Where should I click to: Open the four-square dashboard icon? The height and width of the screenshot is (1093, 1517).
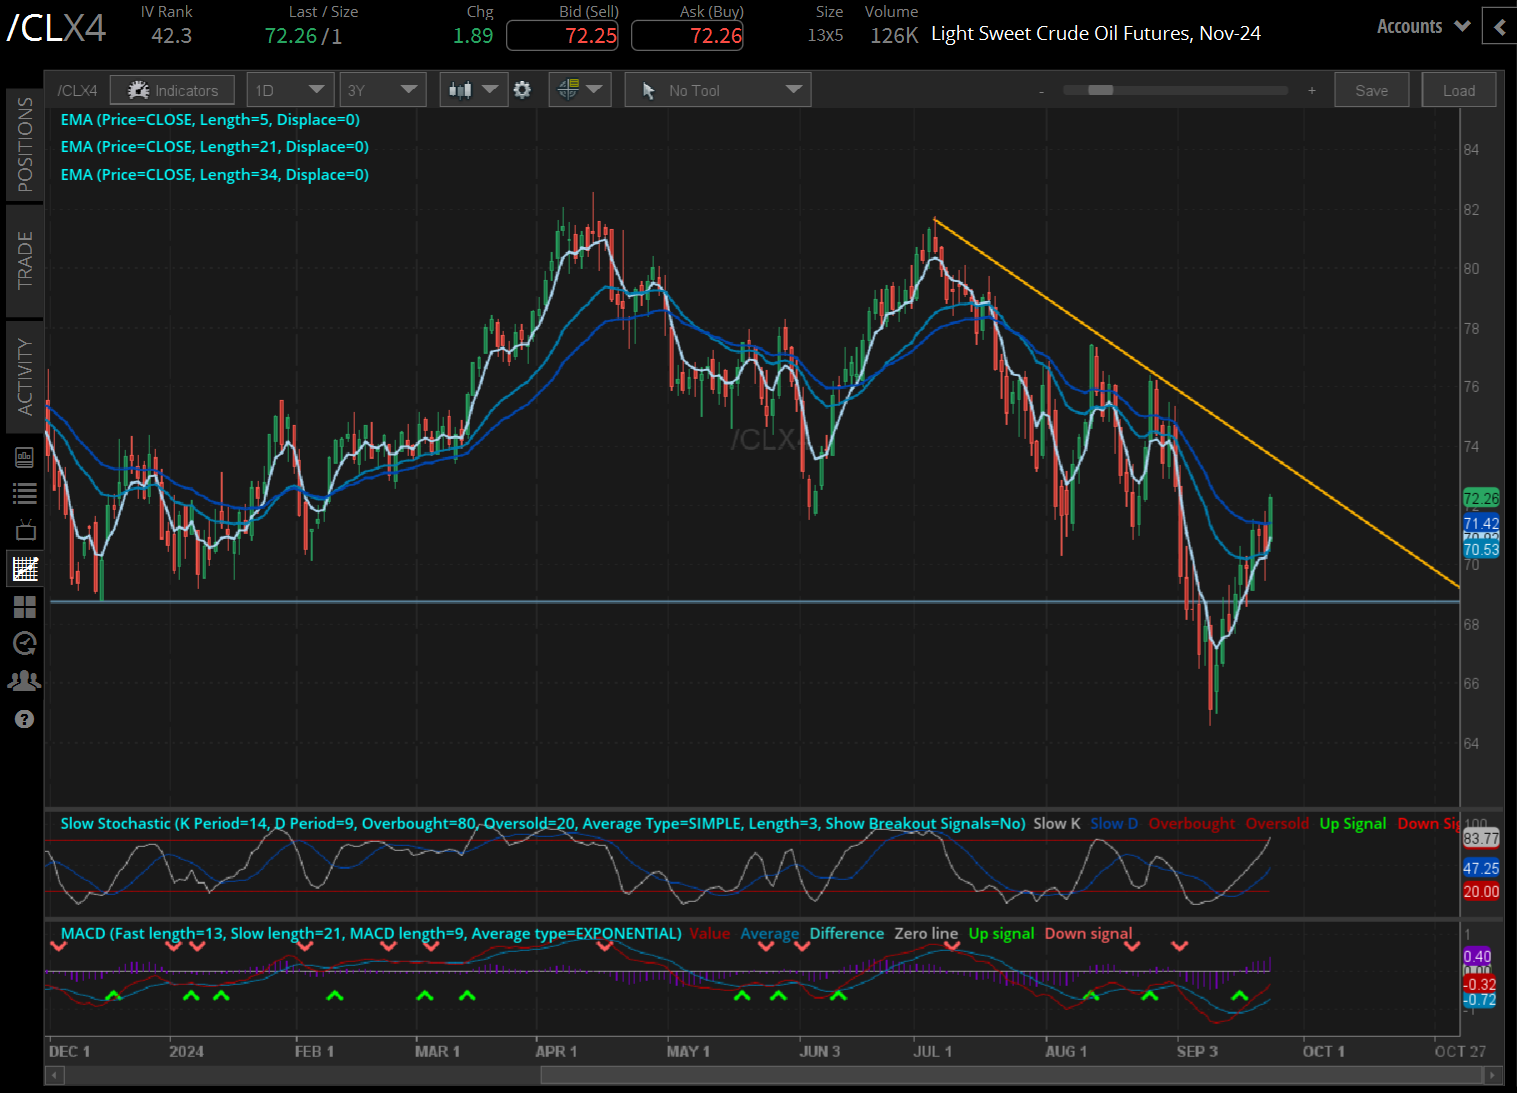[25, 607]
